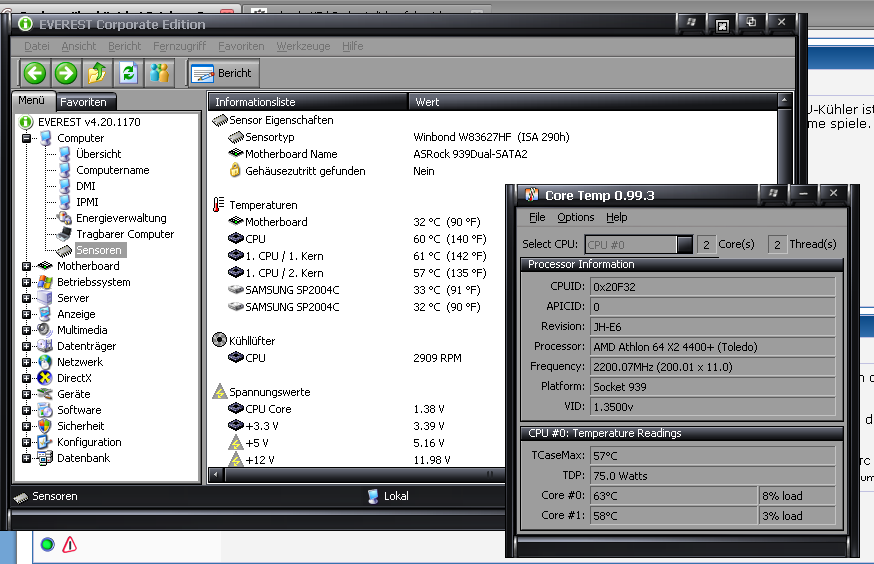Open the EVEREST Hilfe menu
Screen dimensions: 874x564
tap(353, 46)
